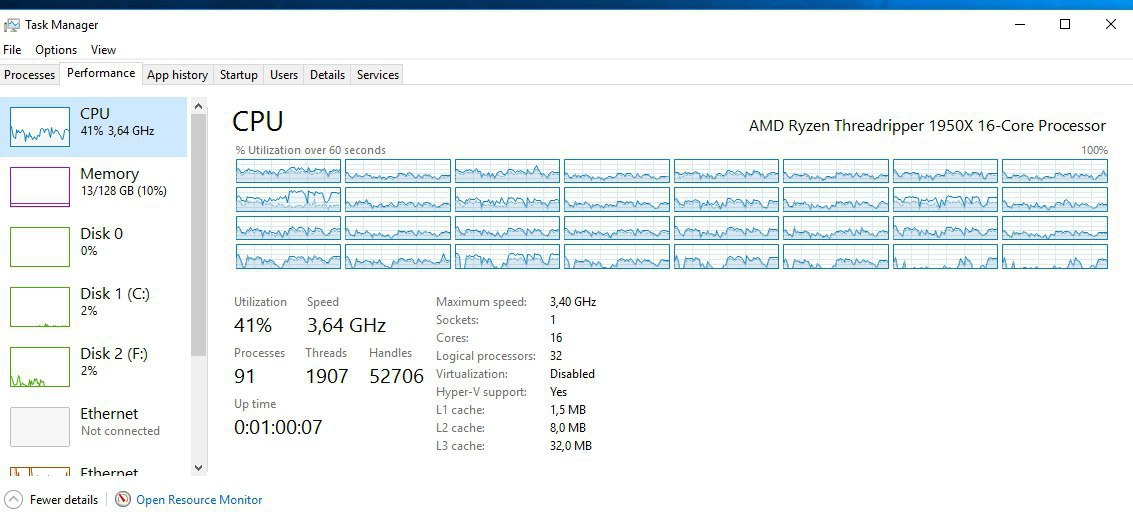Maximize the Task Manager window

(x=1064, y=25)
